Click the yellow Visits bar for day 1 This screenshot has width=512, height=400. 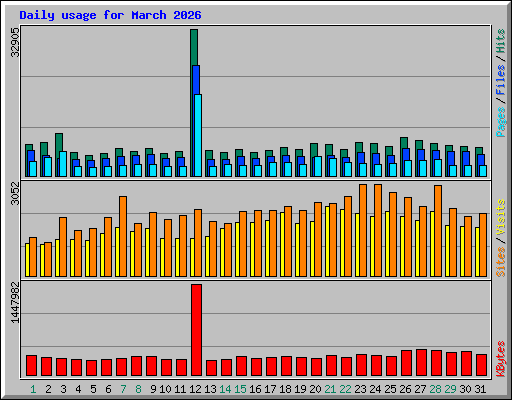(27, 260)
